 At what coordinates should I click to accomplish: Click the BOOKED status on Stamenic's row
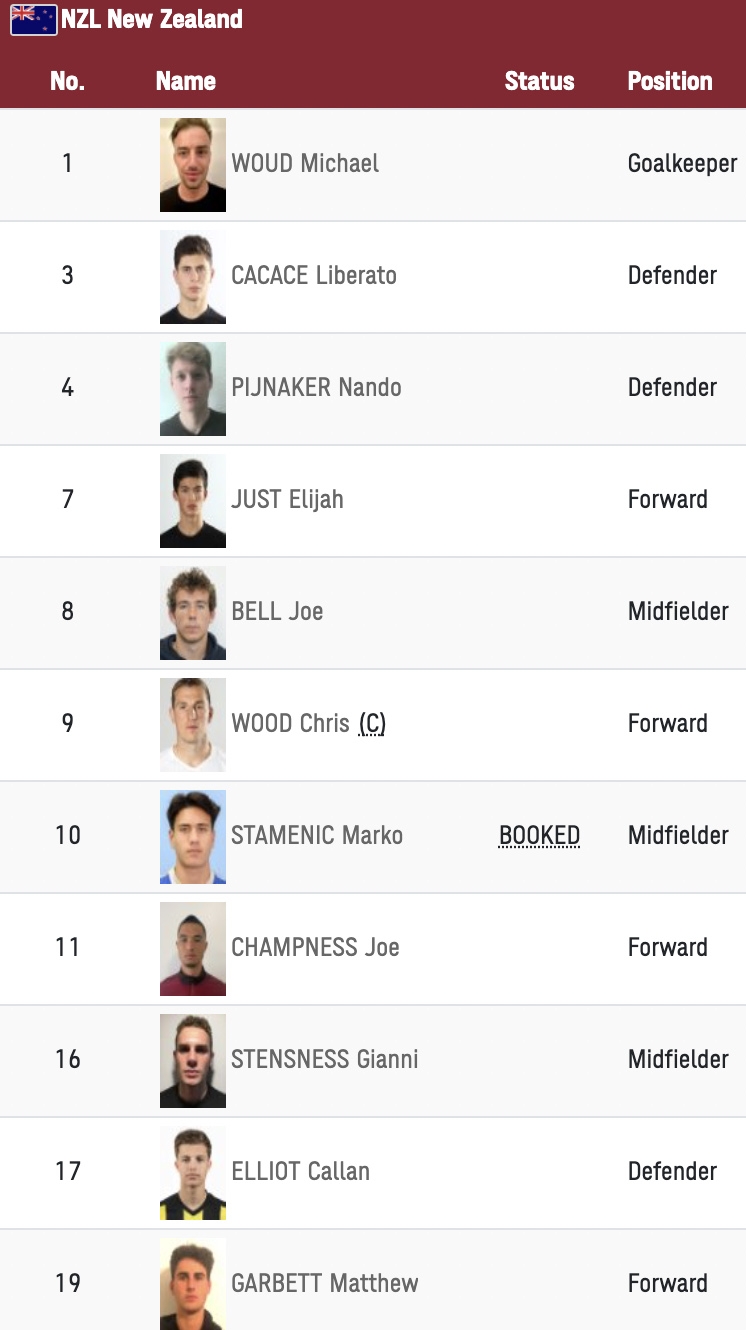click(x=539, y=835)
